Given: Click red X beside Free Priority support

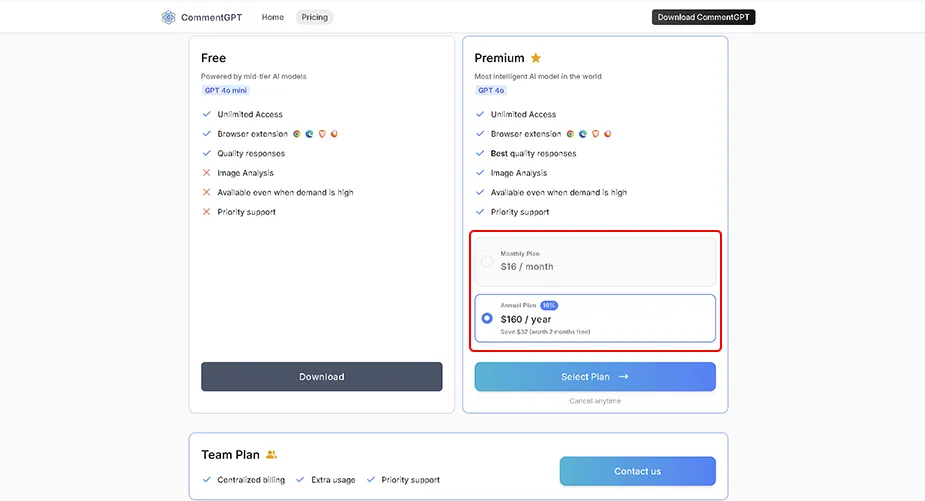Looking at the screenshot, I should coord(206,212).
